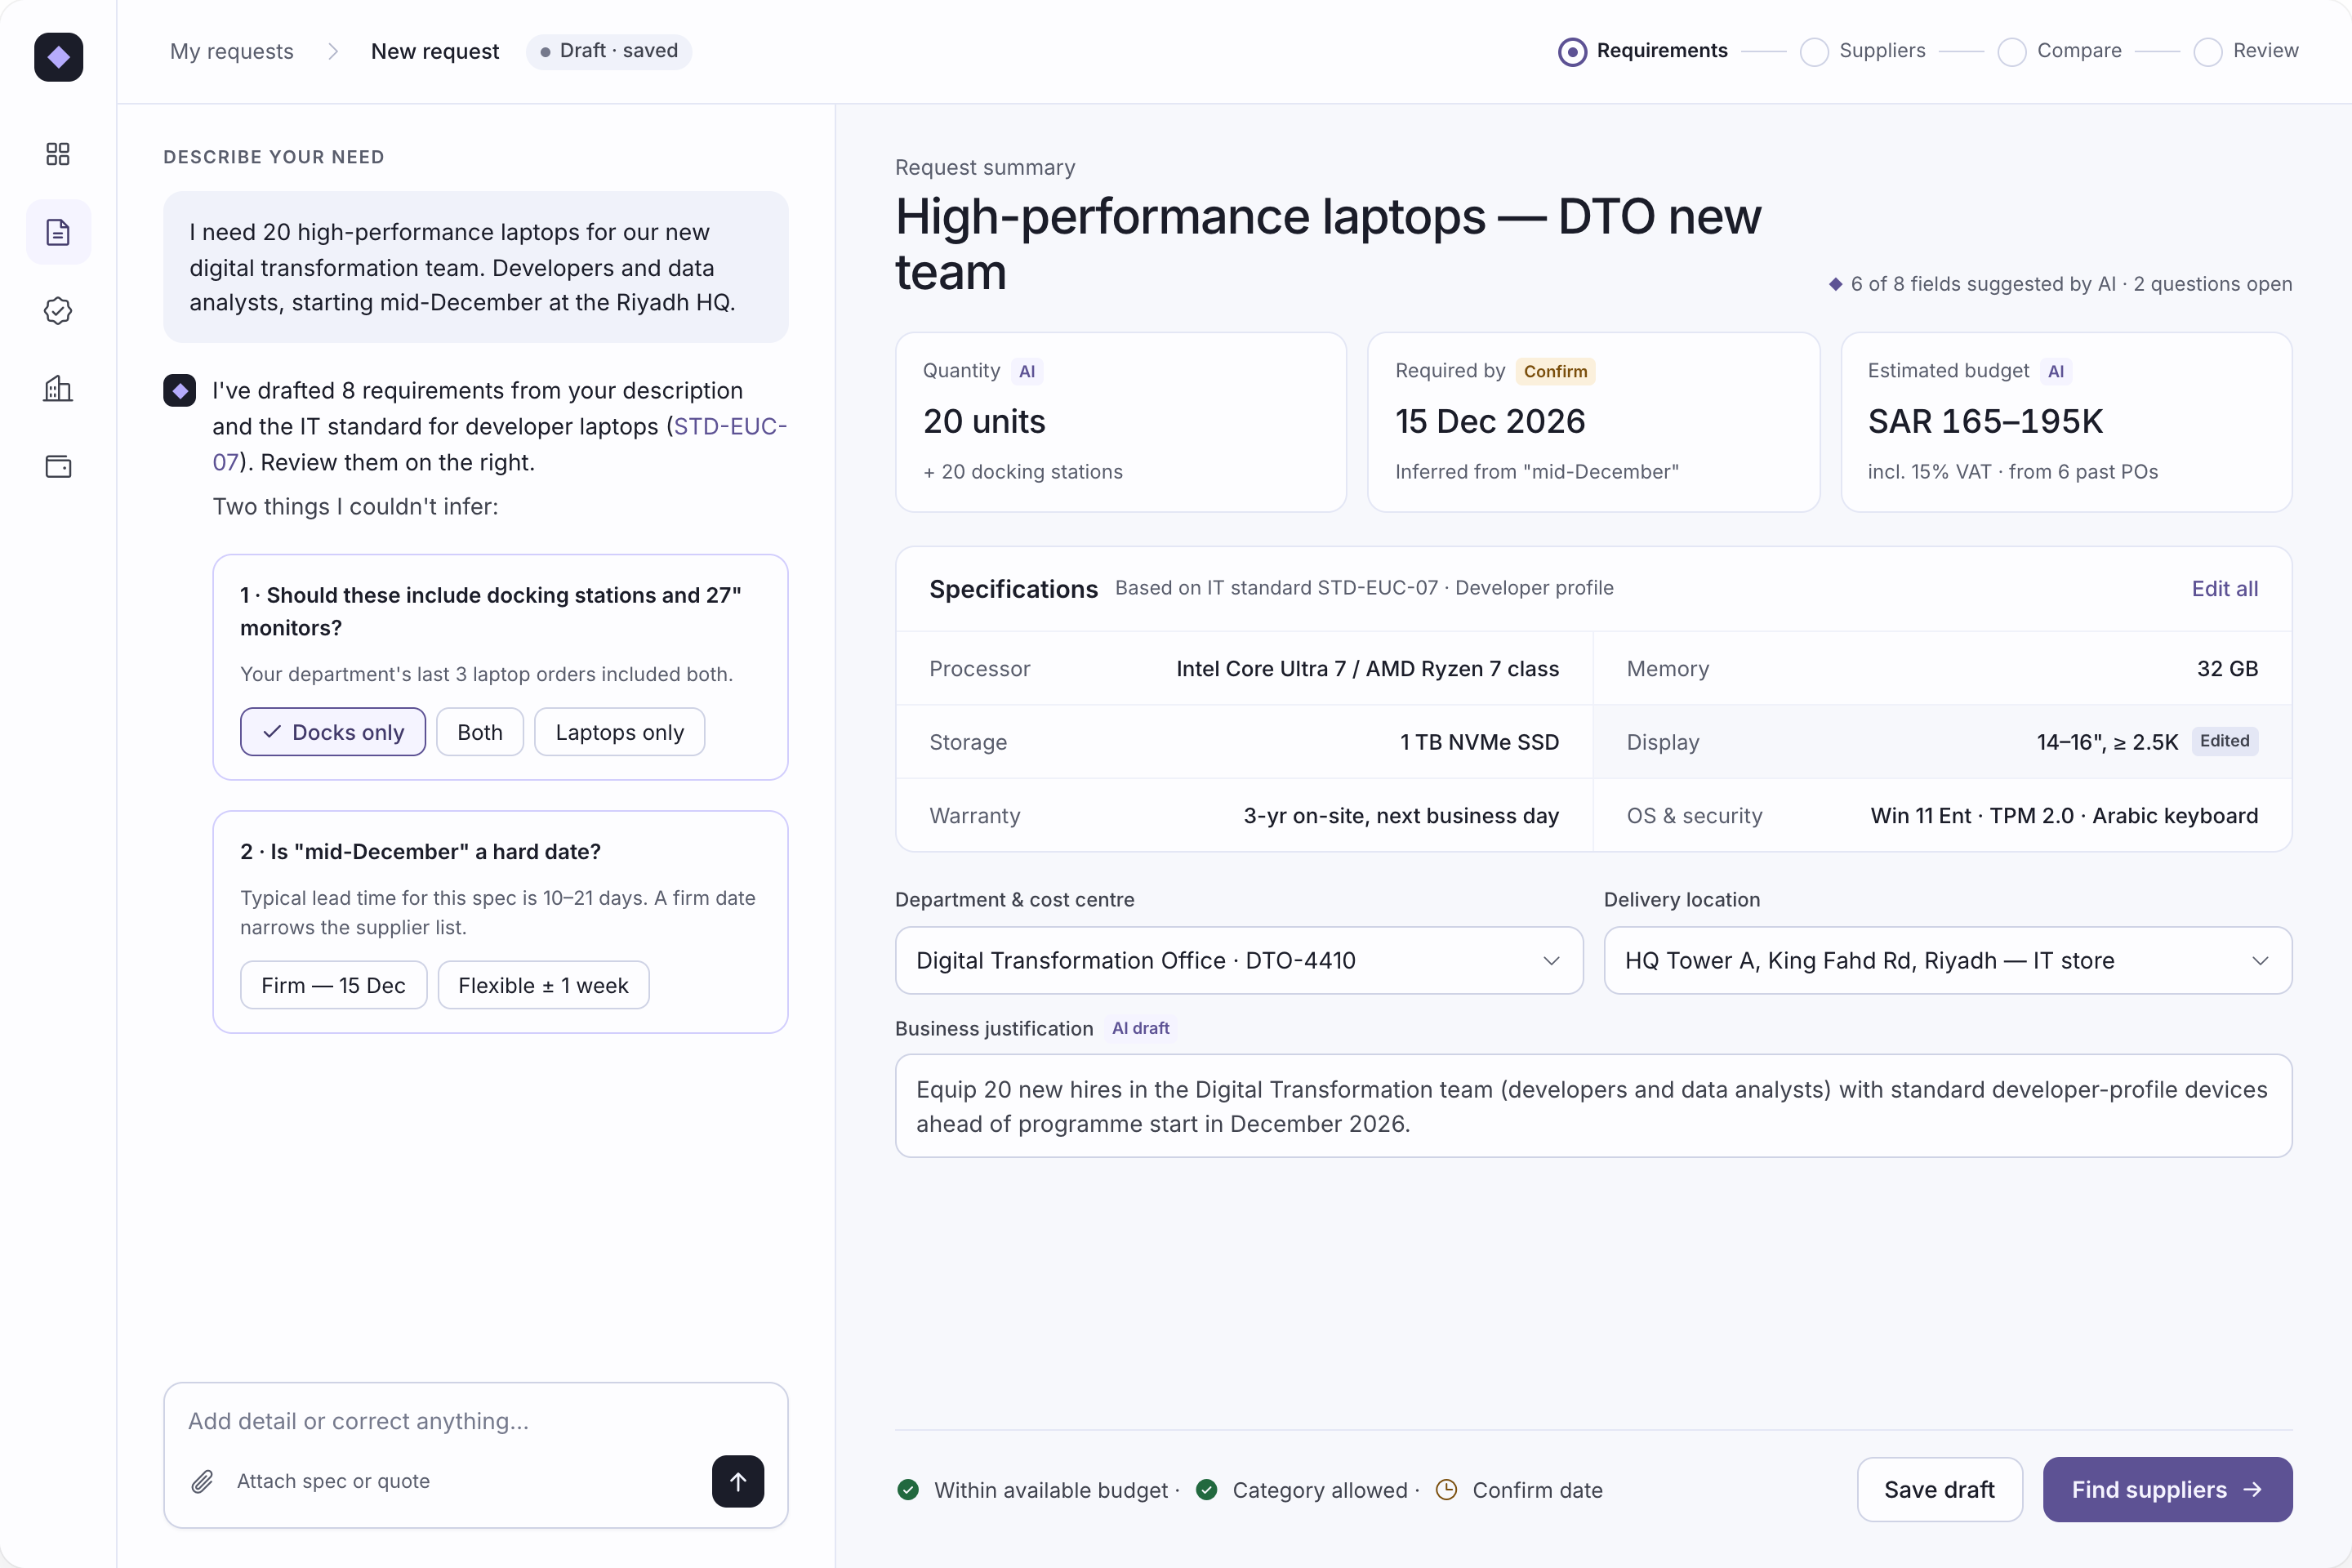The width and height of the screenshot is (2352, 1568).
Task: Select the Docks only option
Action: (x=333, y=732)
